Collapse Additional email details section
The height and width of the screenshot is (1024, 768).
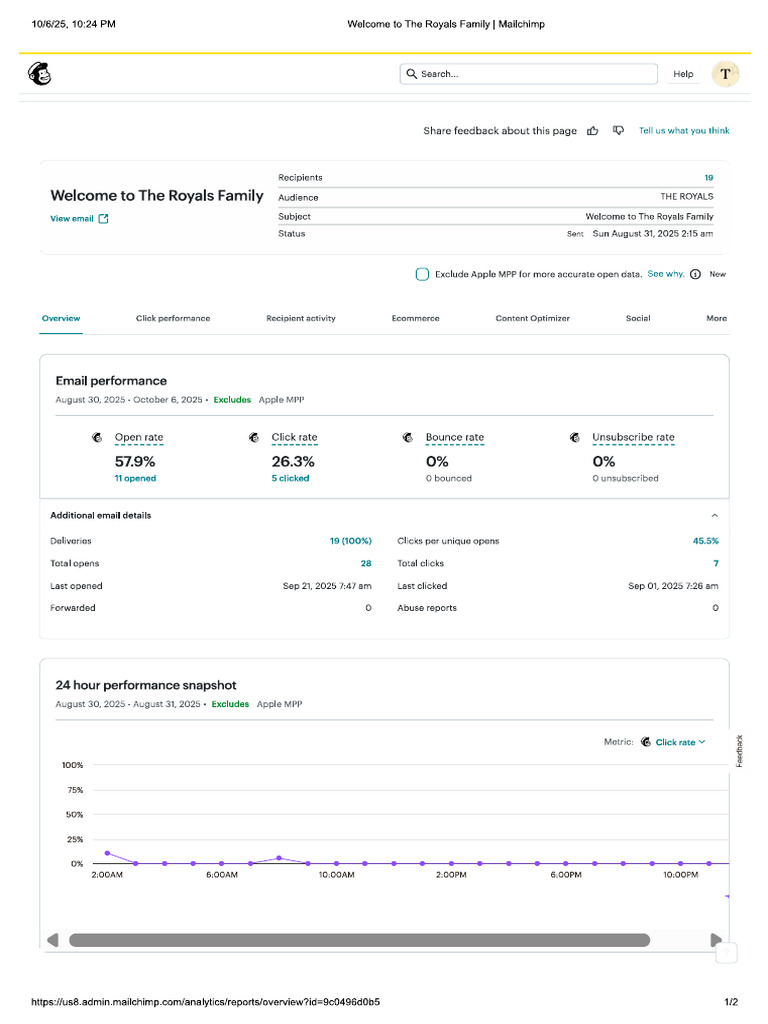coord(714,515)
